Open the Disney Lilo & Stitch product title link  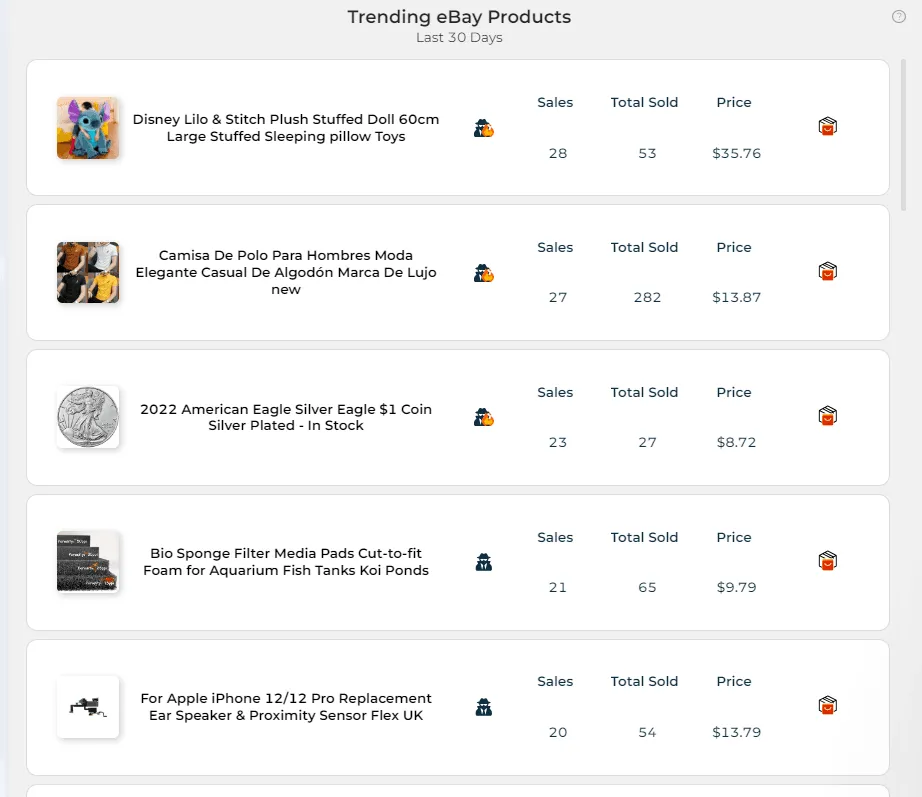click(287, 127)
